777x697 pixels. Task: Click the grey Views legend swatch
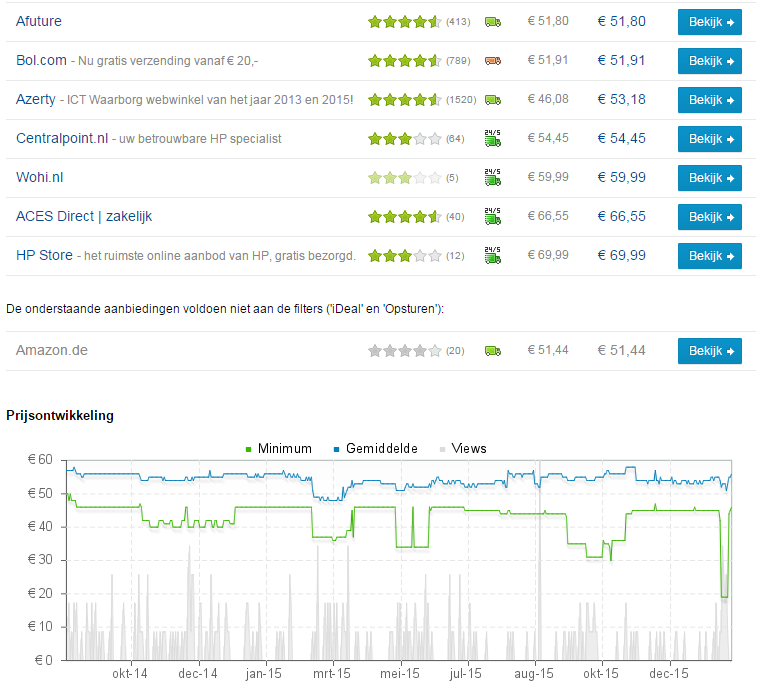442,449
